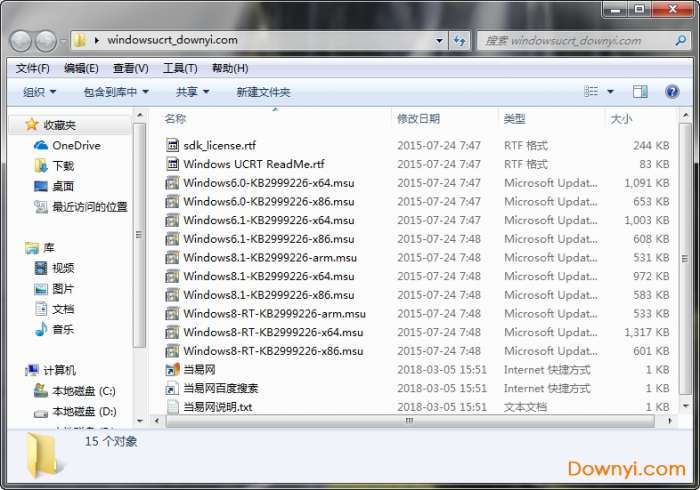Click the horizontal scrollbar's right arrow
The height and width of the screenshot is (490, 700).
[669, 420]
